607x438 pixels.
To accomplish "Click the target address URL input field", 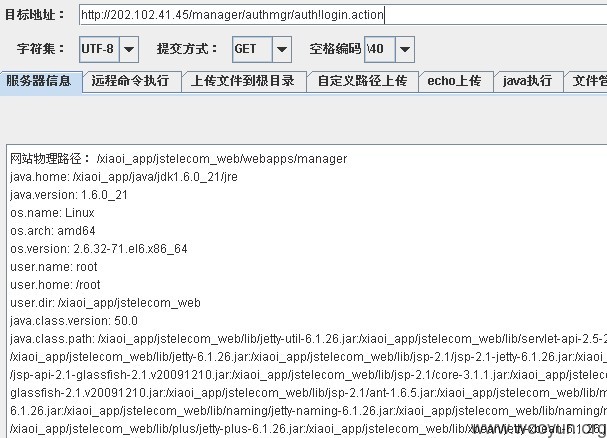I will pyautogui.click(x=343, y=15).
